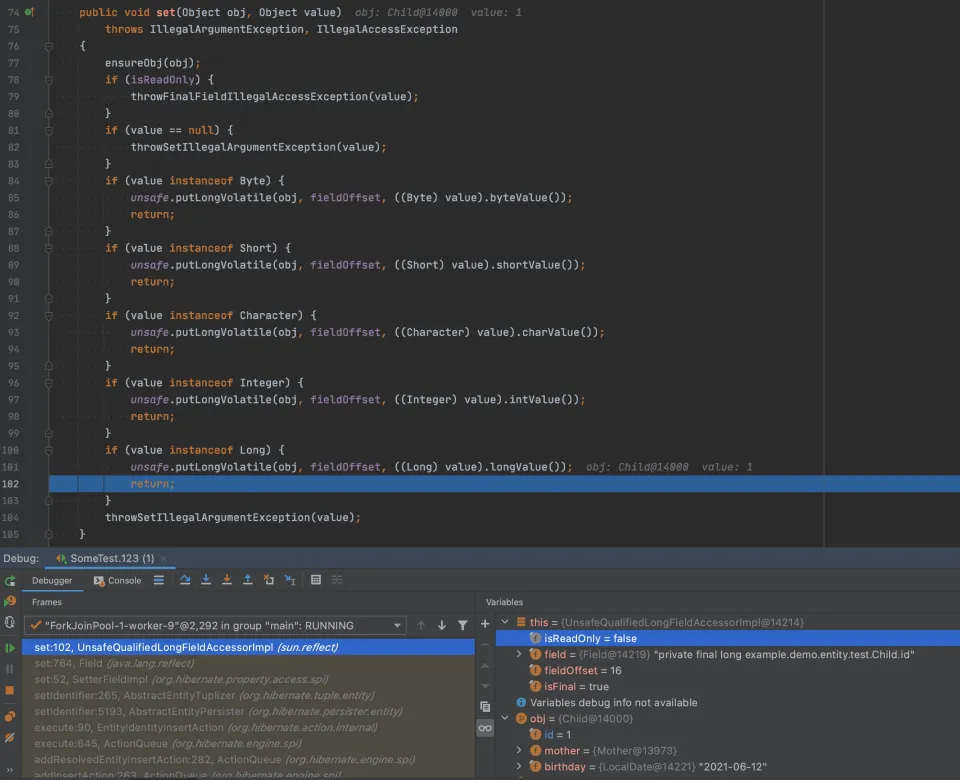
Task: Select the next frame with the down arrow
Action: pos(442,625)
